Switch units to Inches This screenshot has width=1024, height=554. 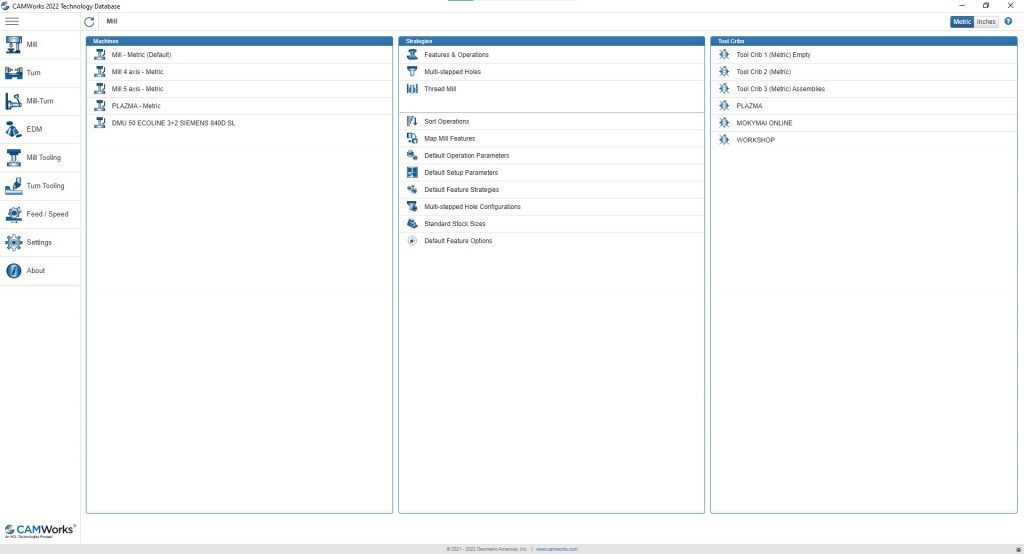click(986, 22)
